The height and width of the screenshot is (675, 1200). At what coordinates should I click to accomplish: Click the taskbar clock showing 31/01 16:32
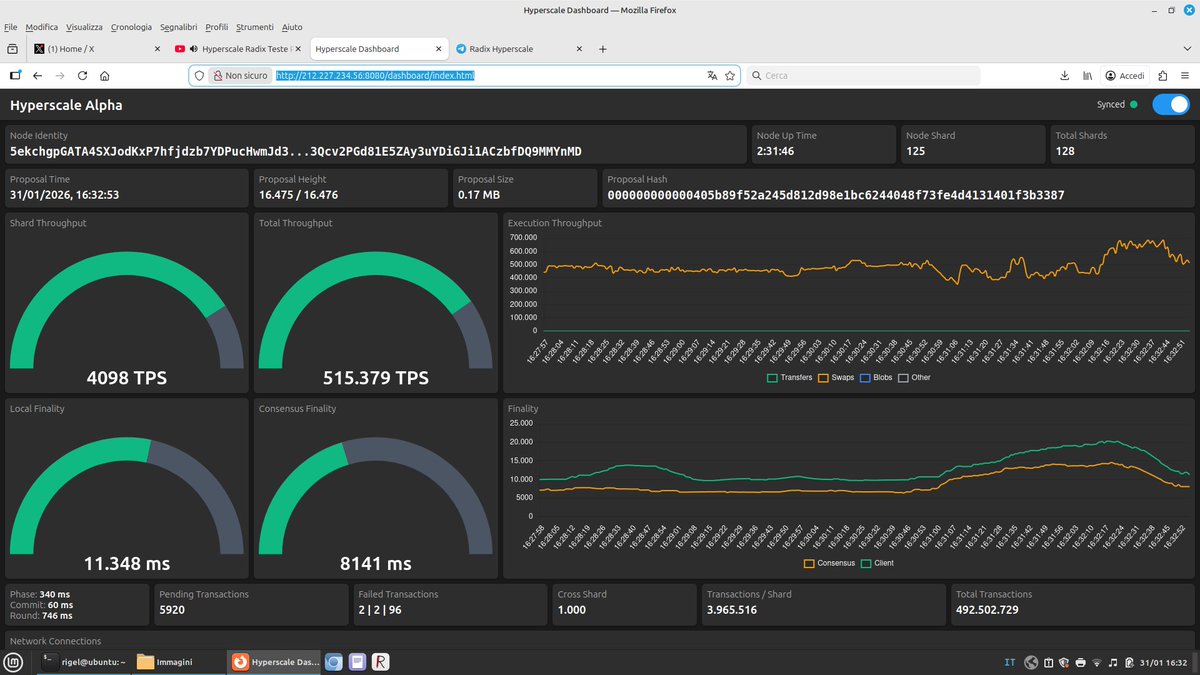(1165, 662)
